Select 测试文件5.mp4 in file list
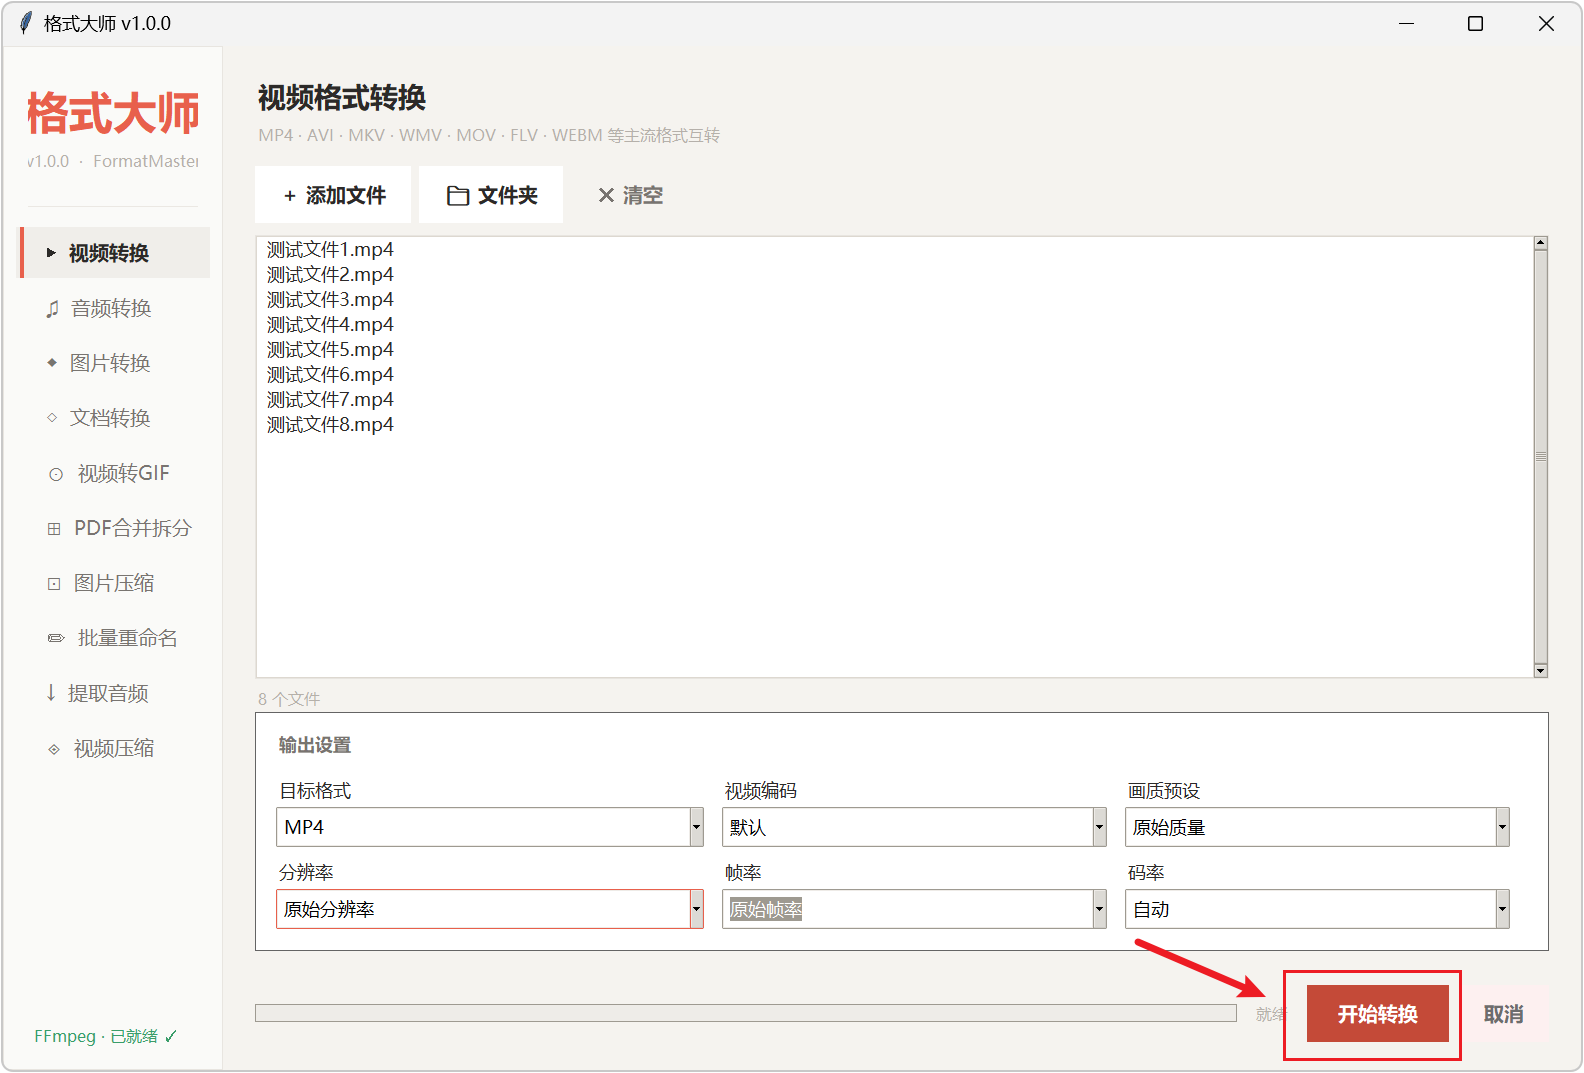The height and width of the screenshot is (1073, 1584). point(330,349)
